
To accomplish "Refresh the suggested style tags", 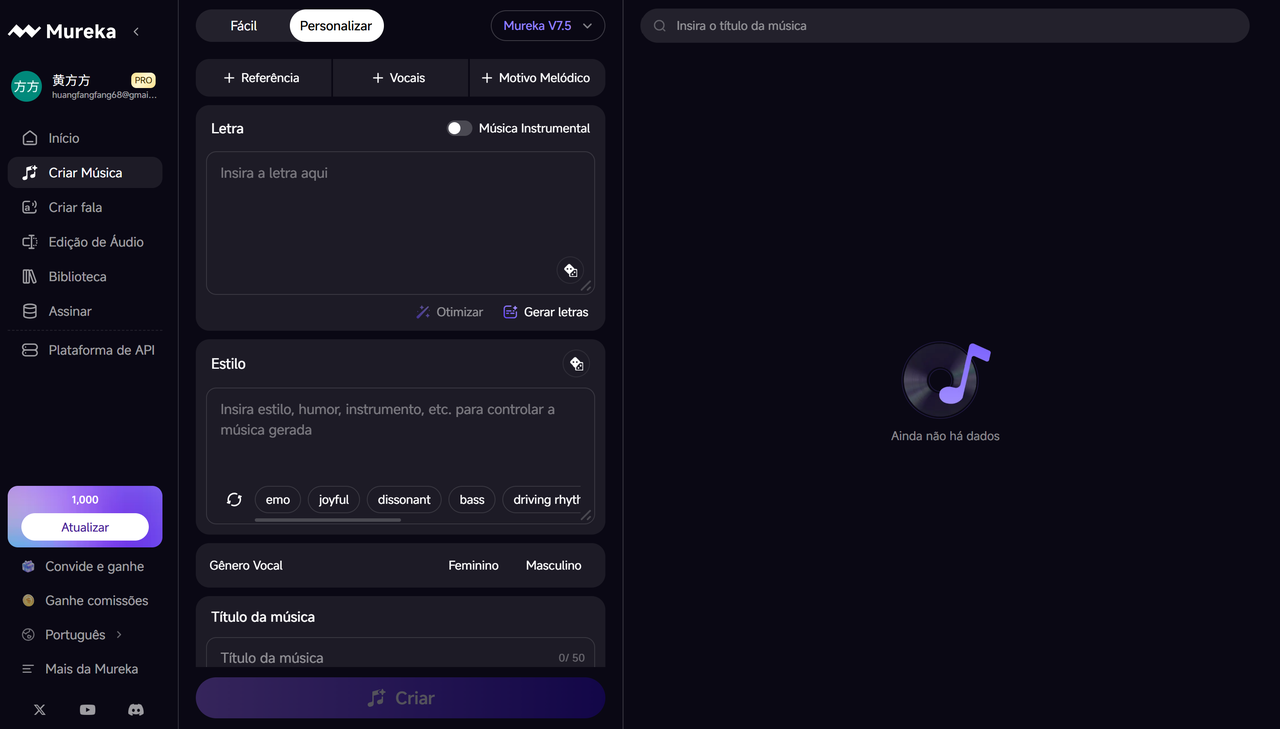I will click(233, 499).
